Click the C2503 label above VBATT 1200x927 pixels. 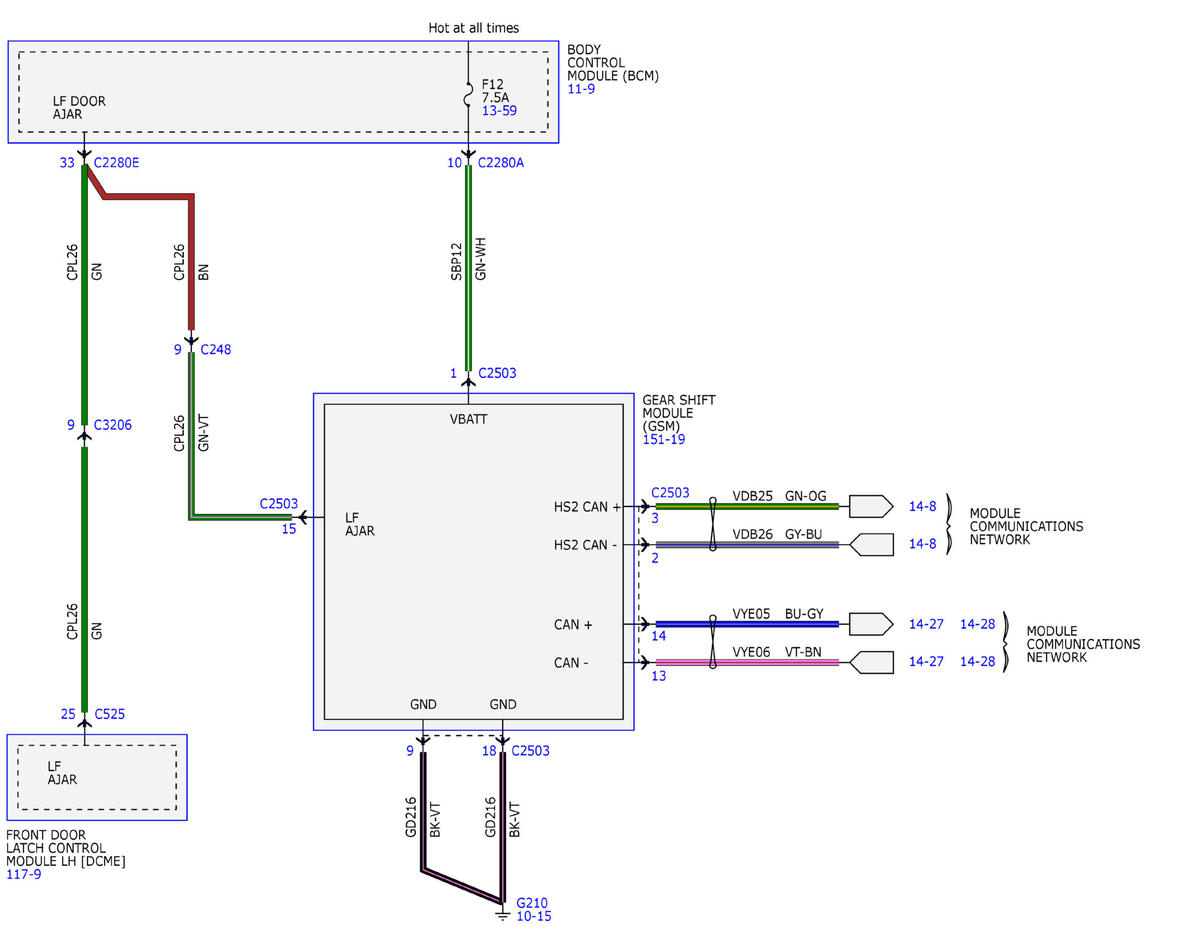497,373
